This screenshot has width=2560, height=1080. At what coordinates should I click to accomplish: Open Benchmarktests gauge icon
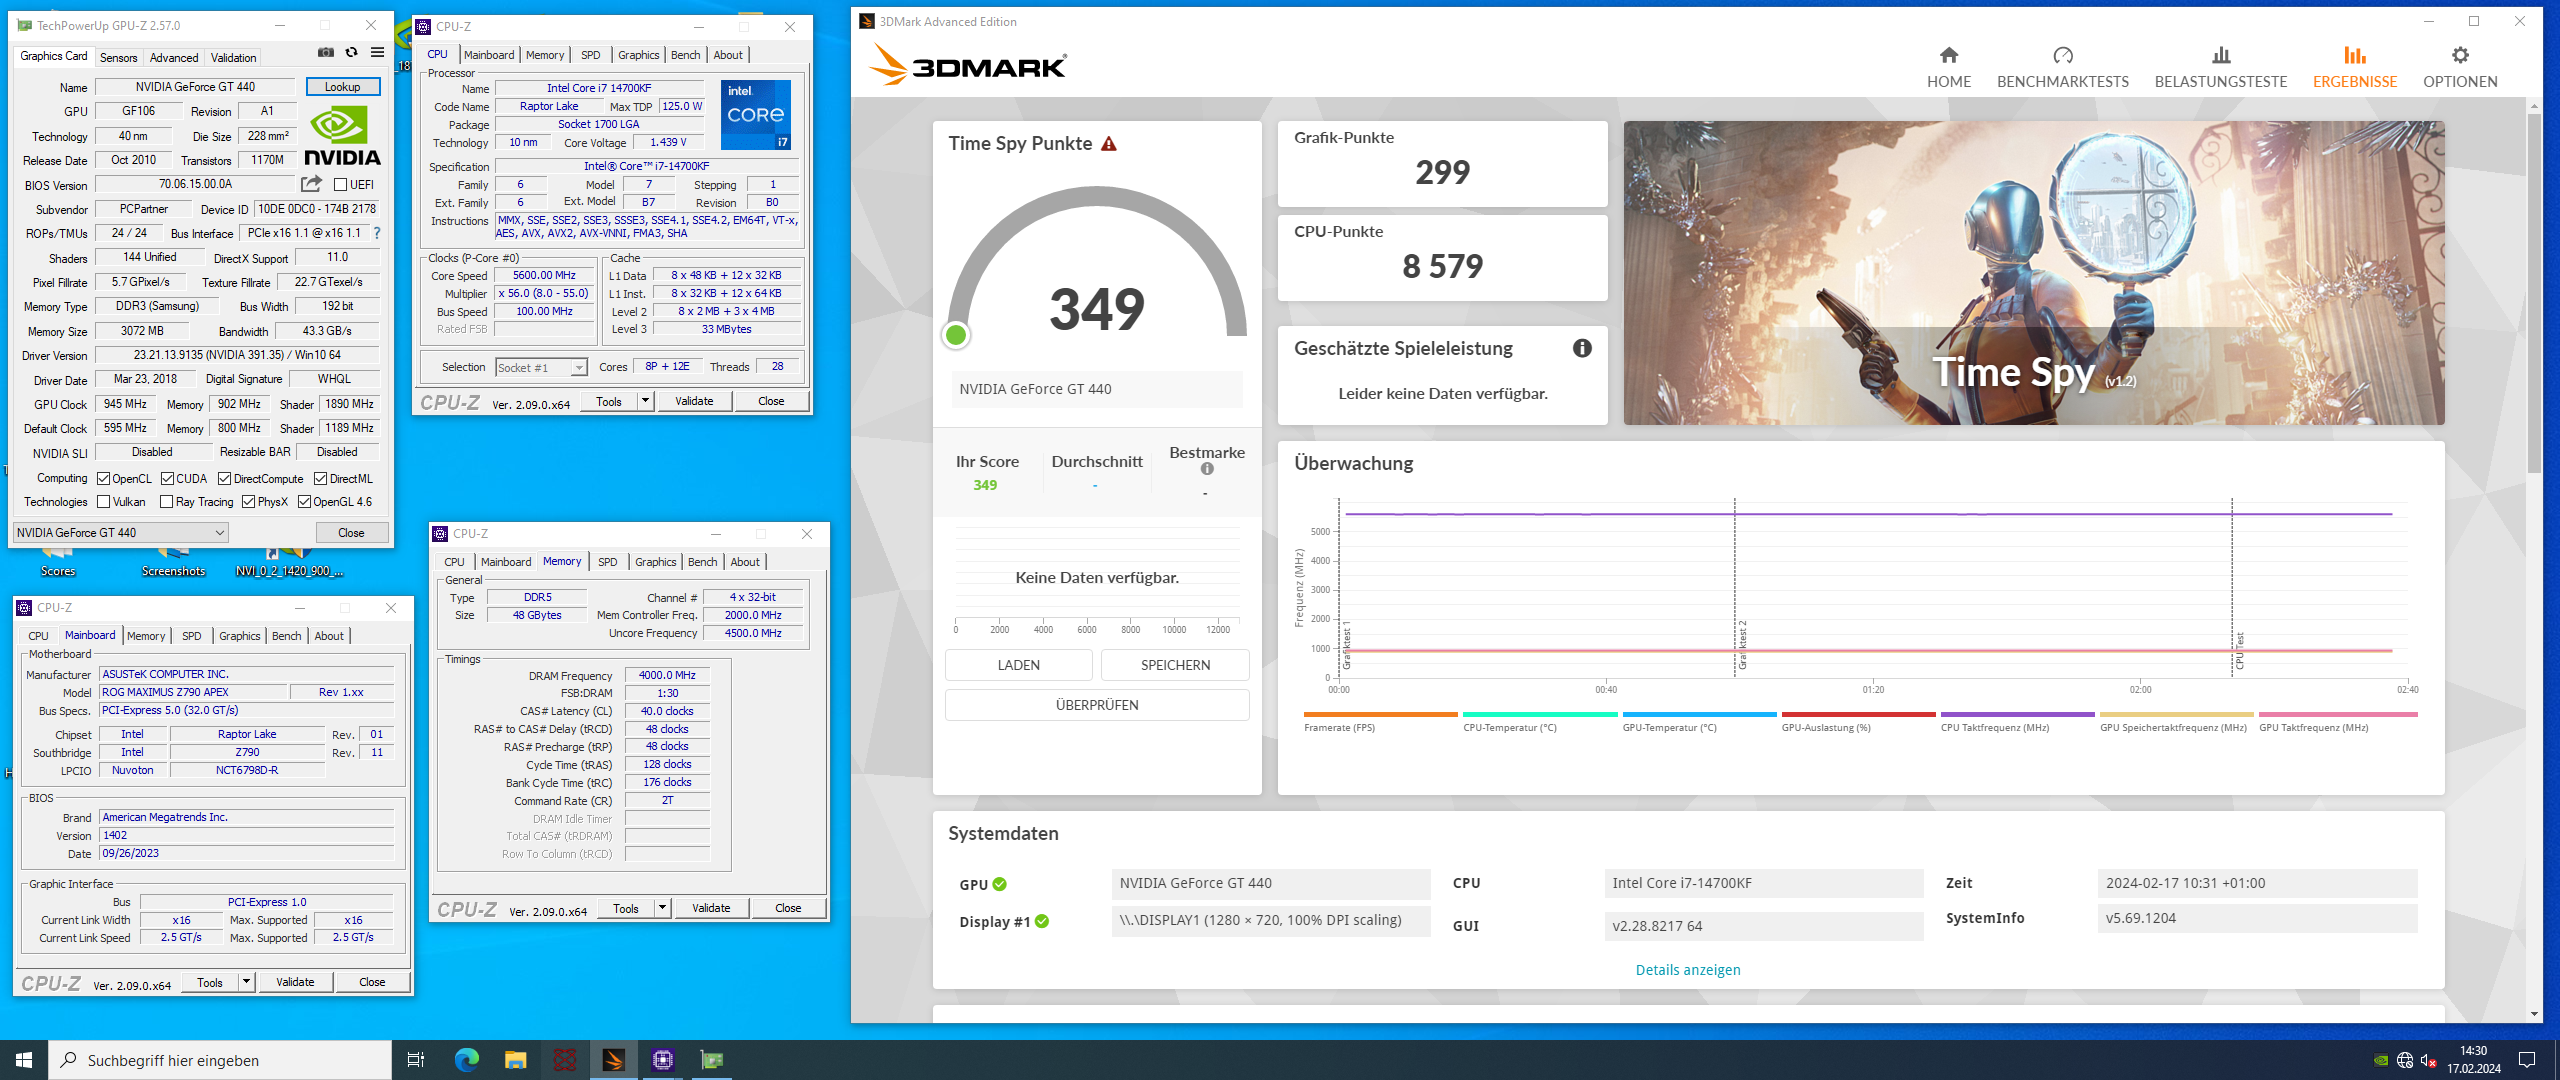[x=2062, y=55]
